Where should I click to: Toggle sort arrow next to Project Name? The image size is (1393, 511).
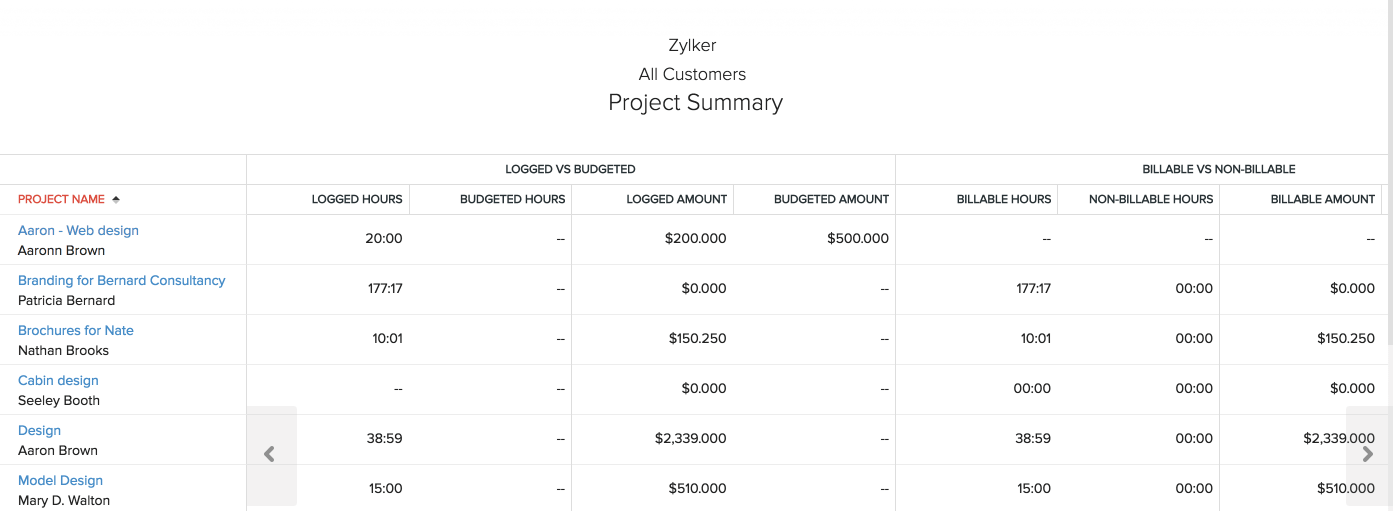[x=116, y=199]
